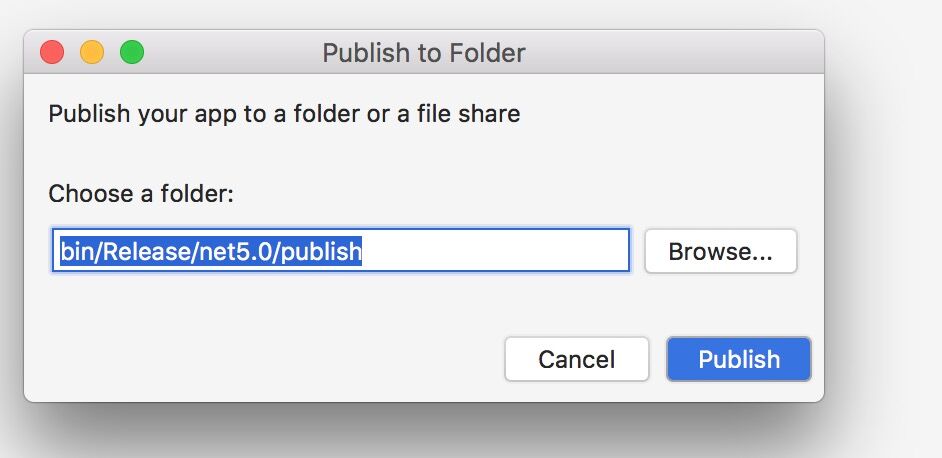The height and width of the screenshot is (458, 942).
Task: Click the "Publish to Folder" window title
Action: [x=423, y=52]
